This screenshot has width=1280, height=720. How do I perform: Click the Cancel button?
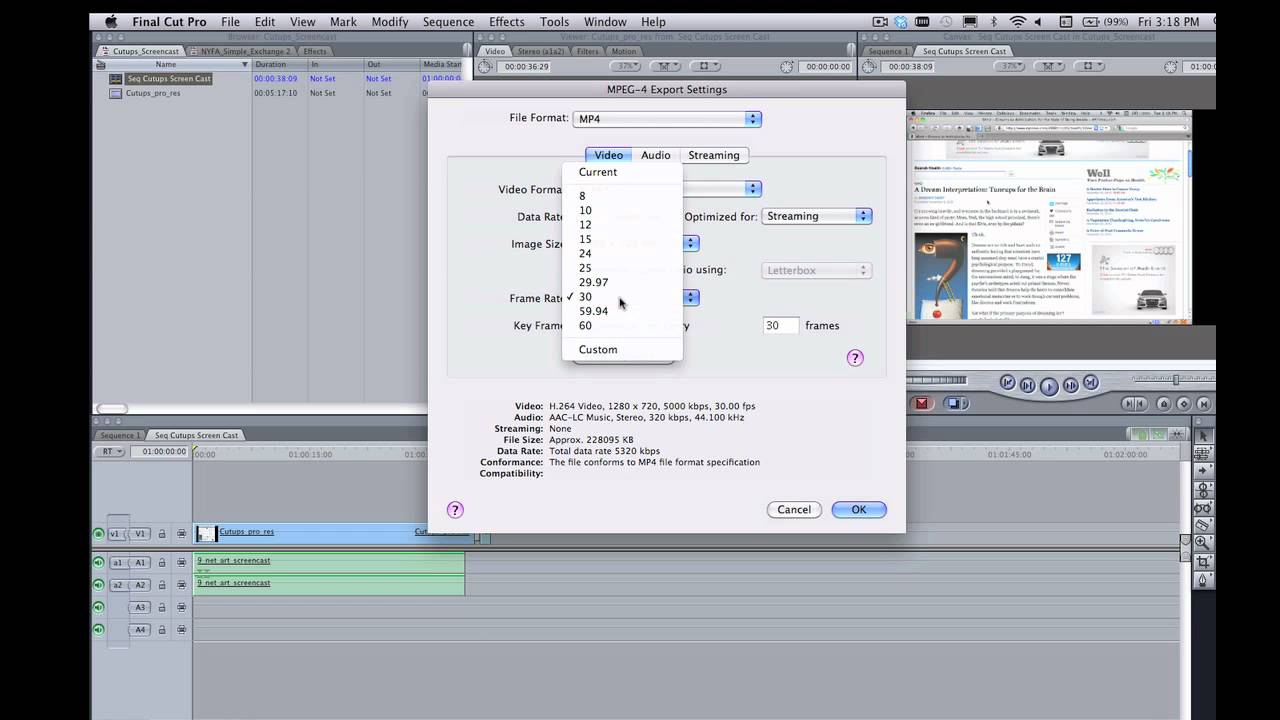(x=794, y=510)
